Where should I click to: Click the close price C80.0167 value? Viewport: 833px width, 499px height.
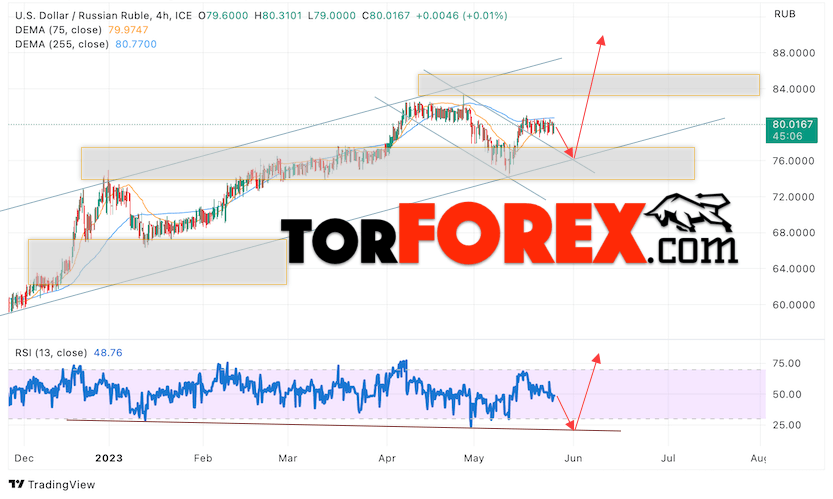point(386,15)
